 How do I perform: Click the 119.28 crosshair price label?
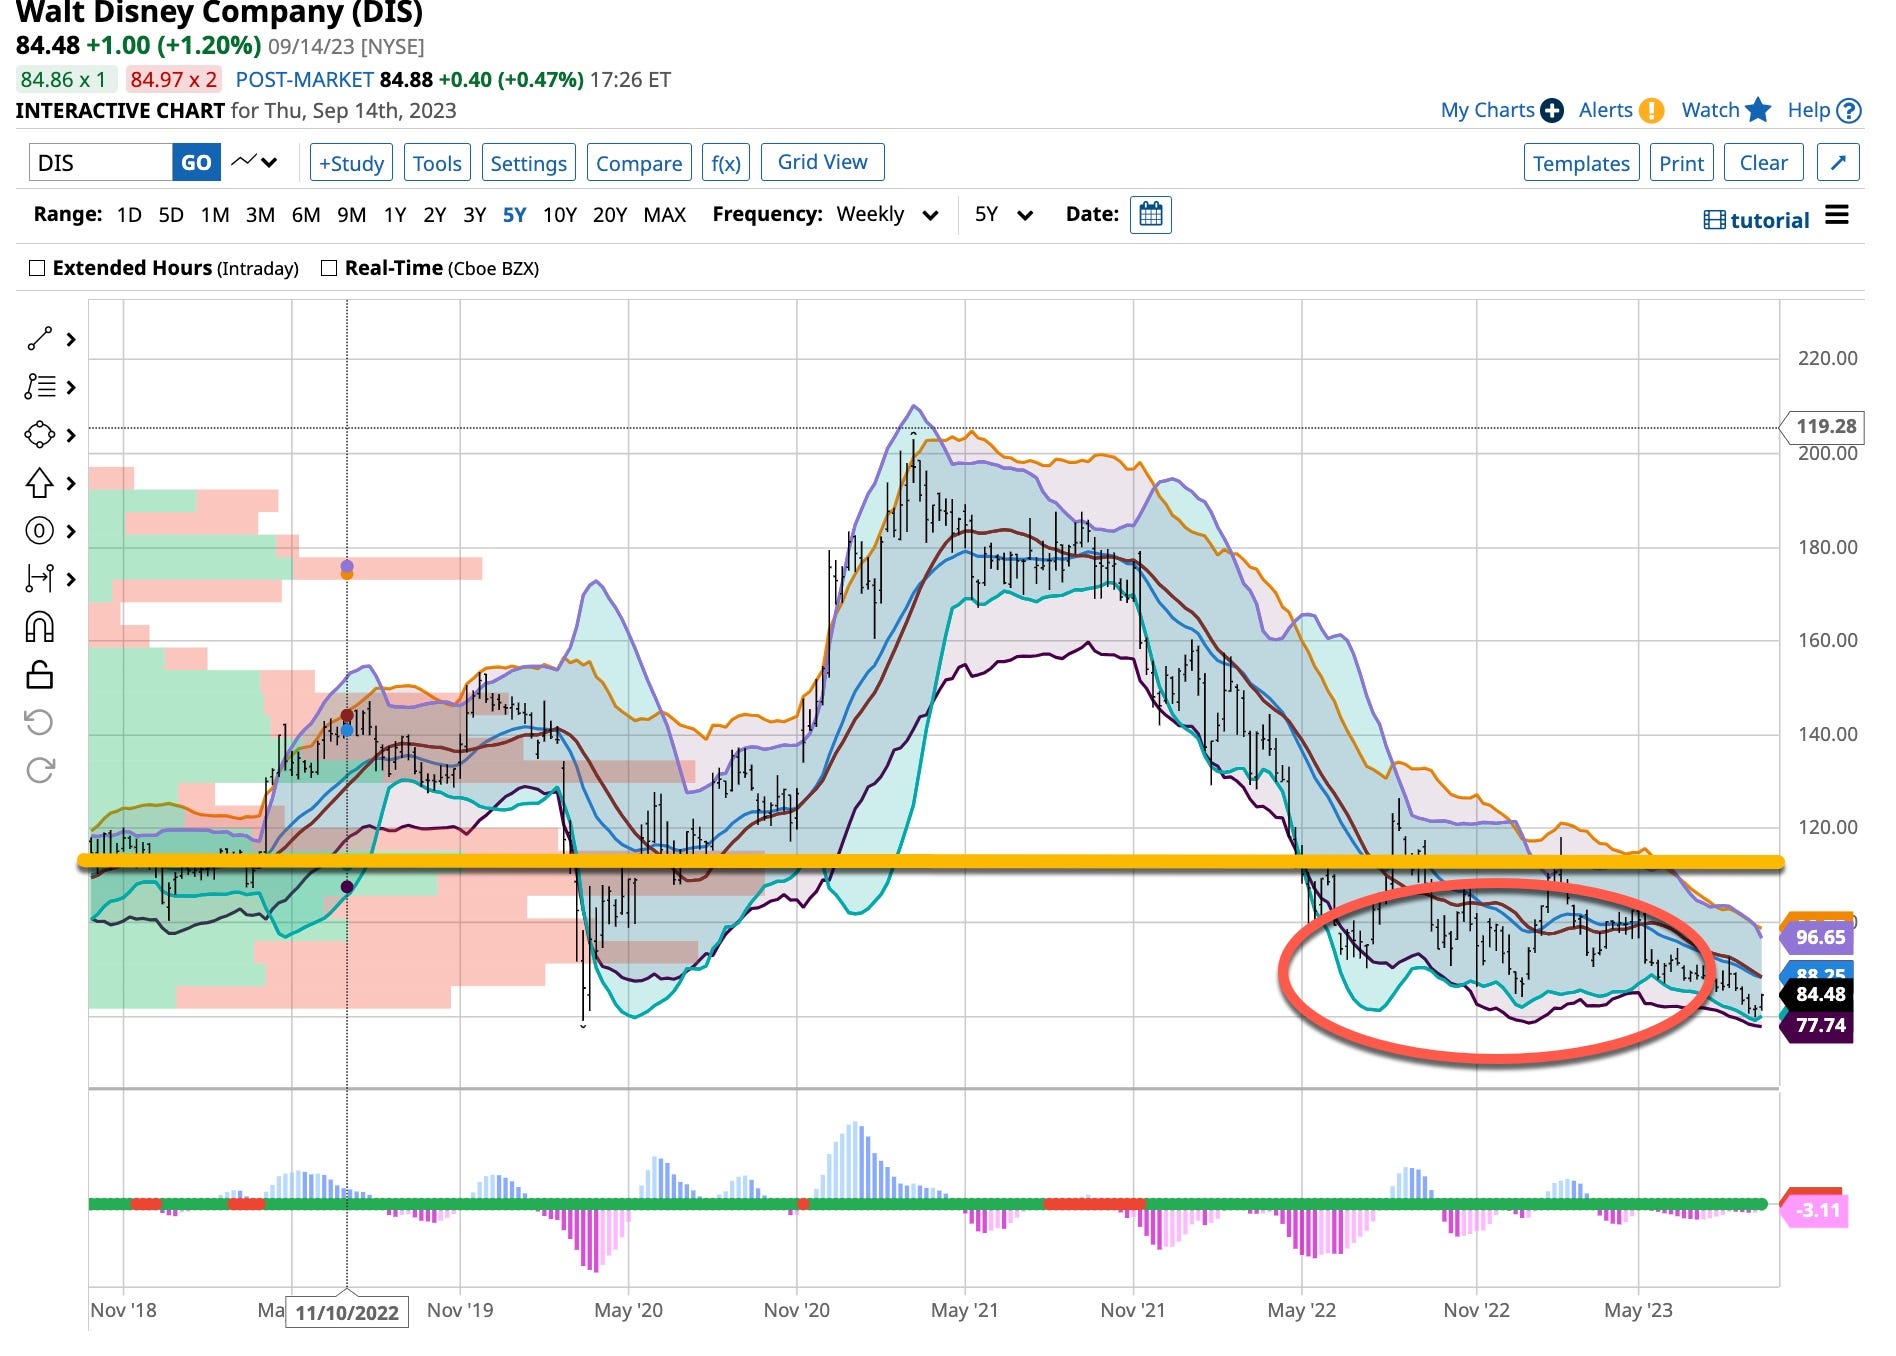point(1822,427)
